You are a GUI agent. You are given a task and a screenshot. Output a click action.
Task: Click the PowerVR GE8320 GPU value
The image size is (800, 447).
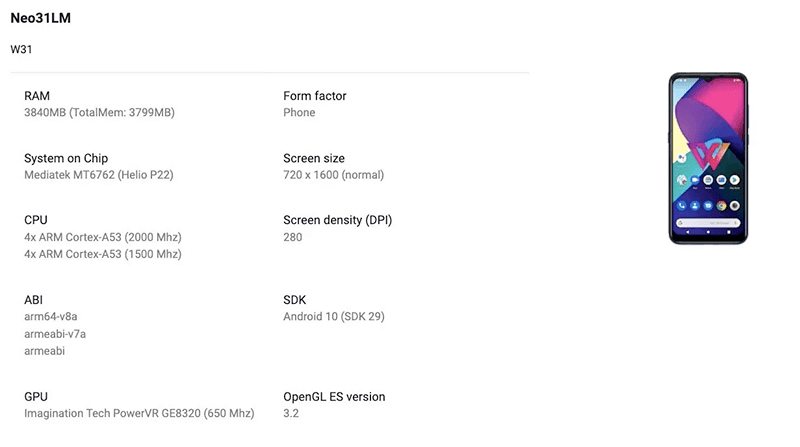point(139,413)
